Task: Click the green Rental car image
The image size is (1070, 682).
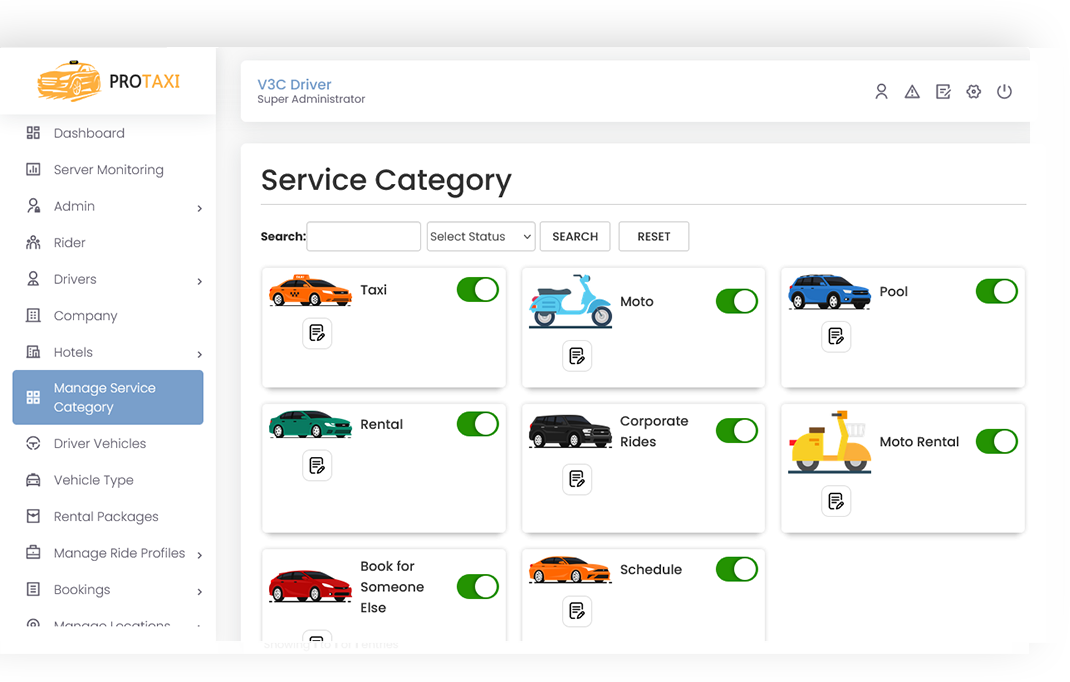Action: click(x=310, y=424)
